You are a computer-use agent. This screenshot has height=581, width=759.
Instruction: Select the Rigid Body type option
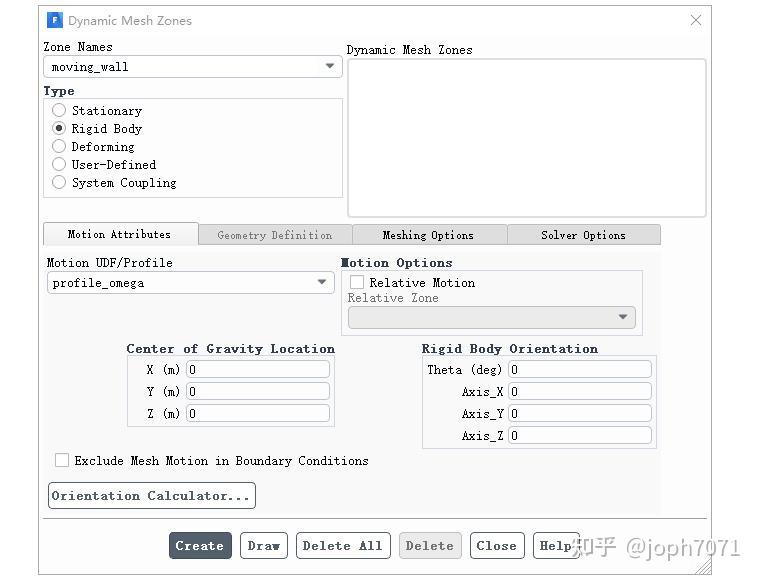[x=59, y=128]
